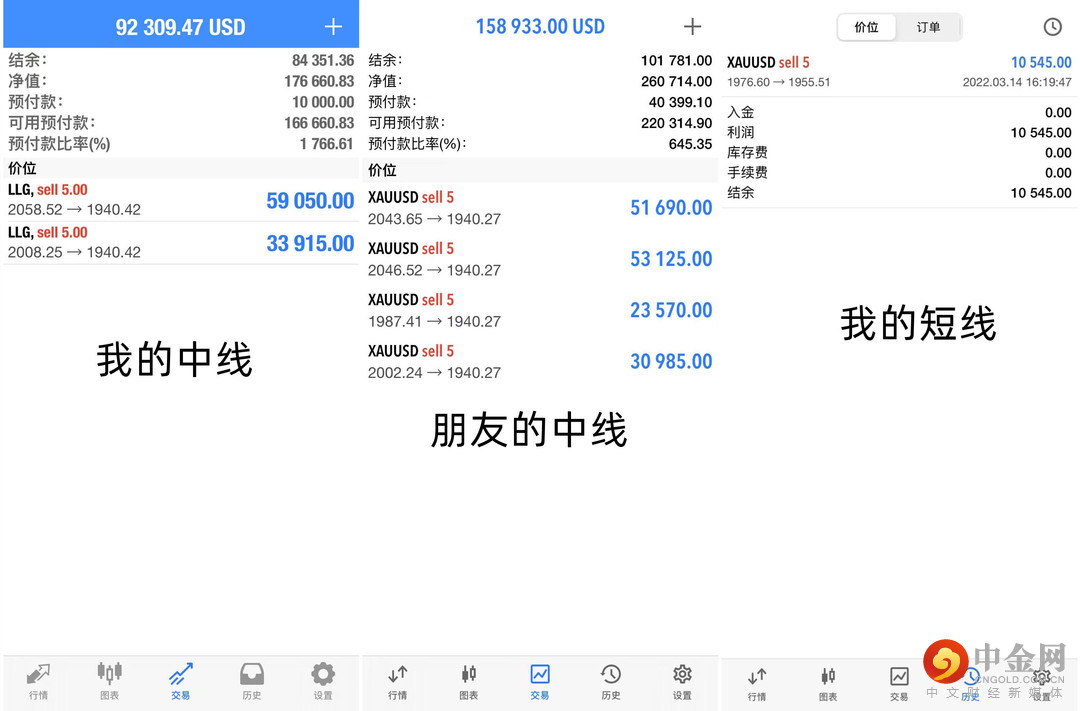Select LLG sell position 2058.52 → 1940.42

tap(181, 200)
